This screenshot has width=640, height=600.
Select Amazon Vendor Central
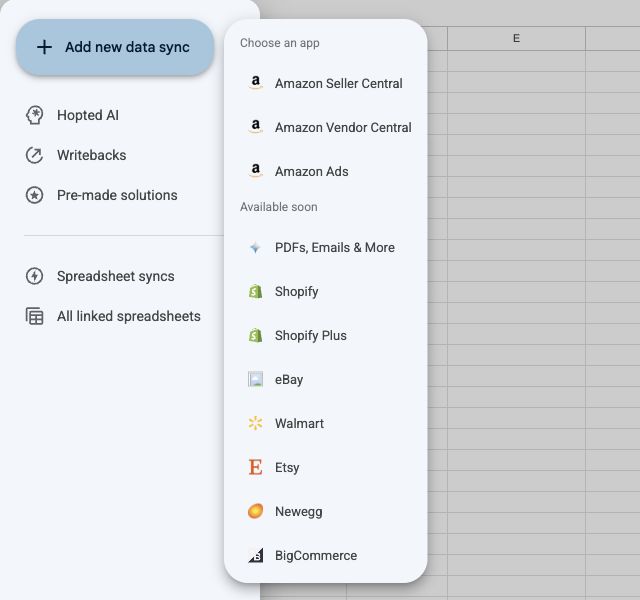point(326,128)
